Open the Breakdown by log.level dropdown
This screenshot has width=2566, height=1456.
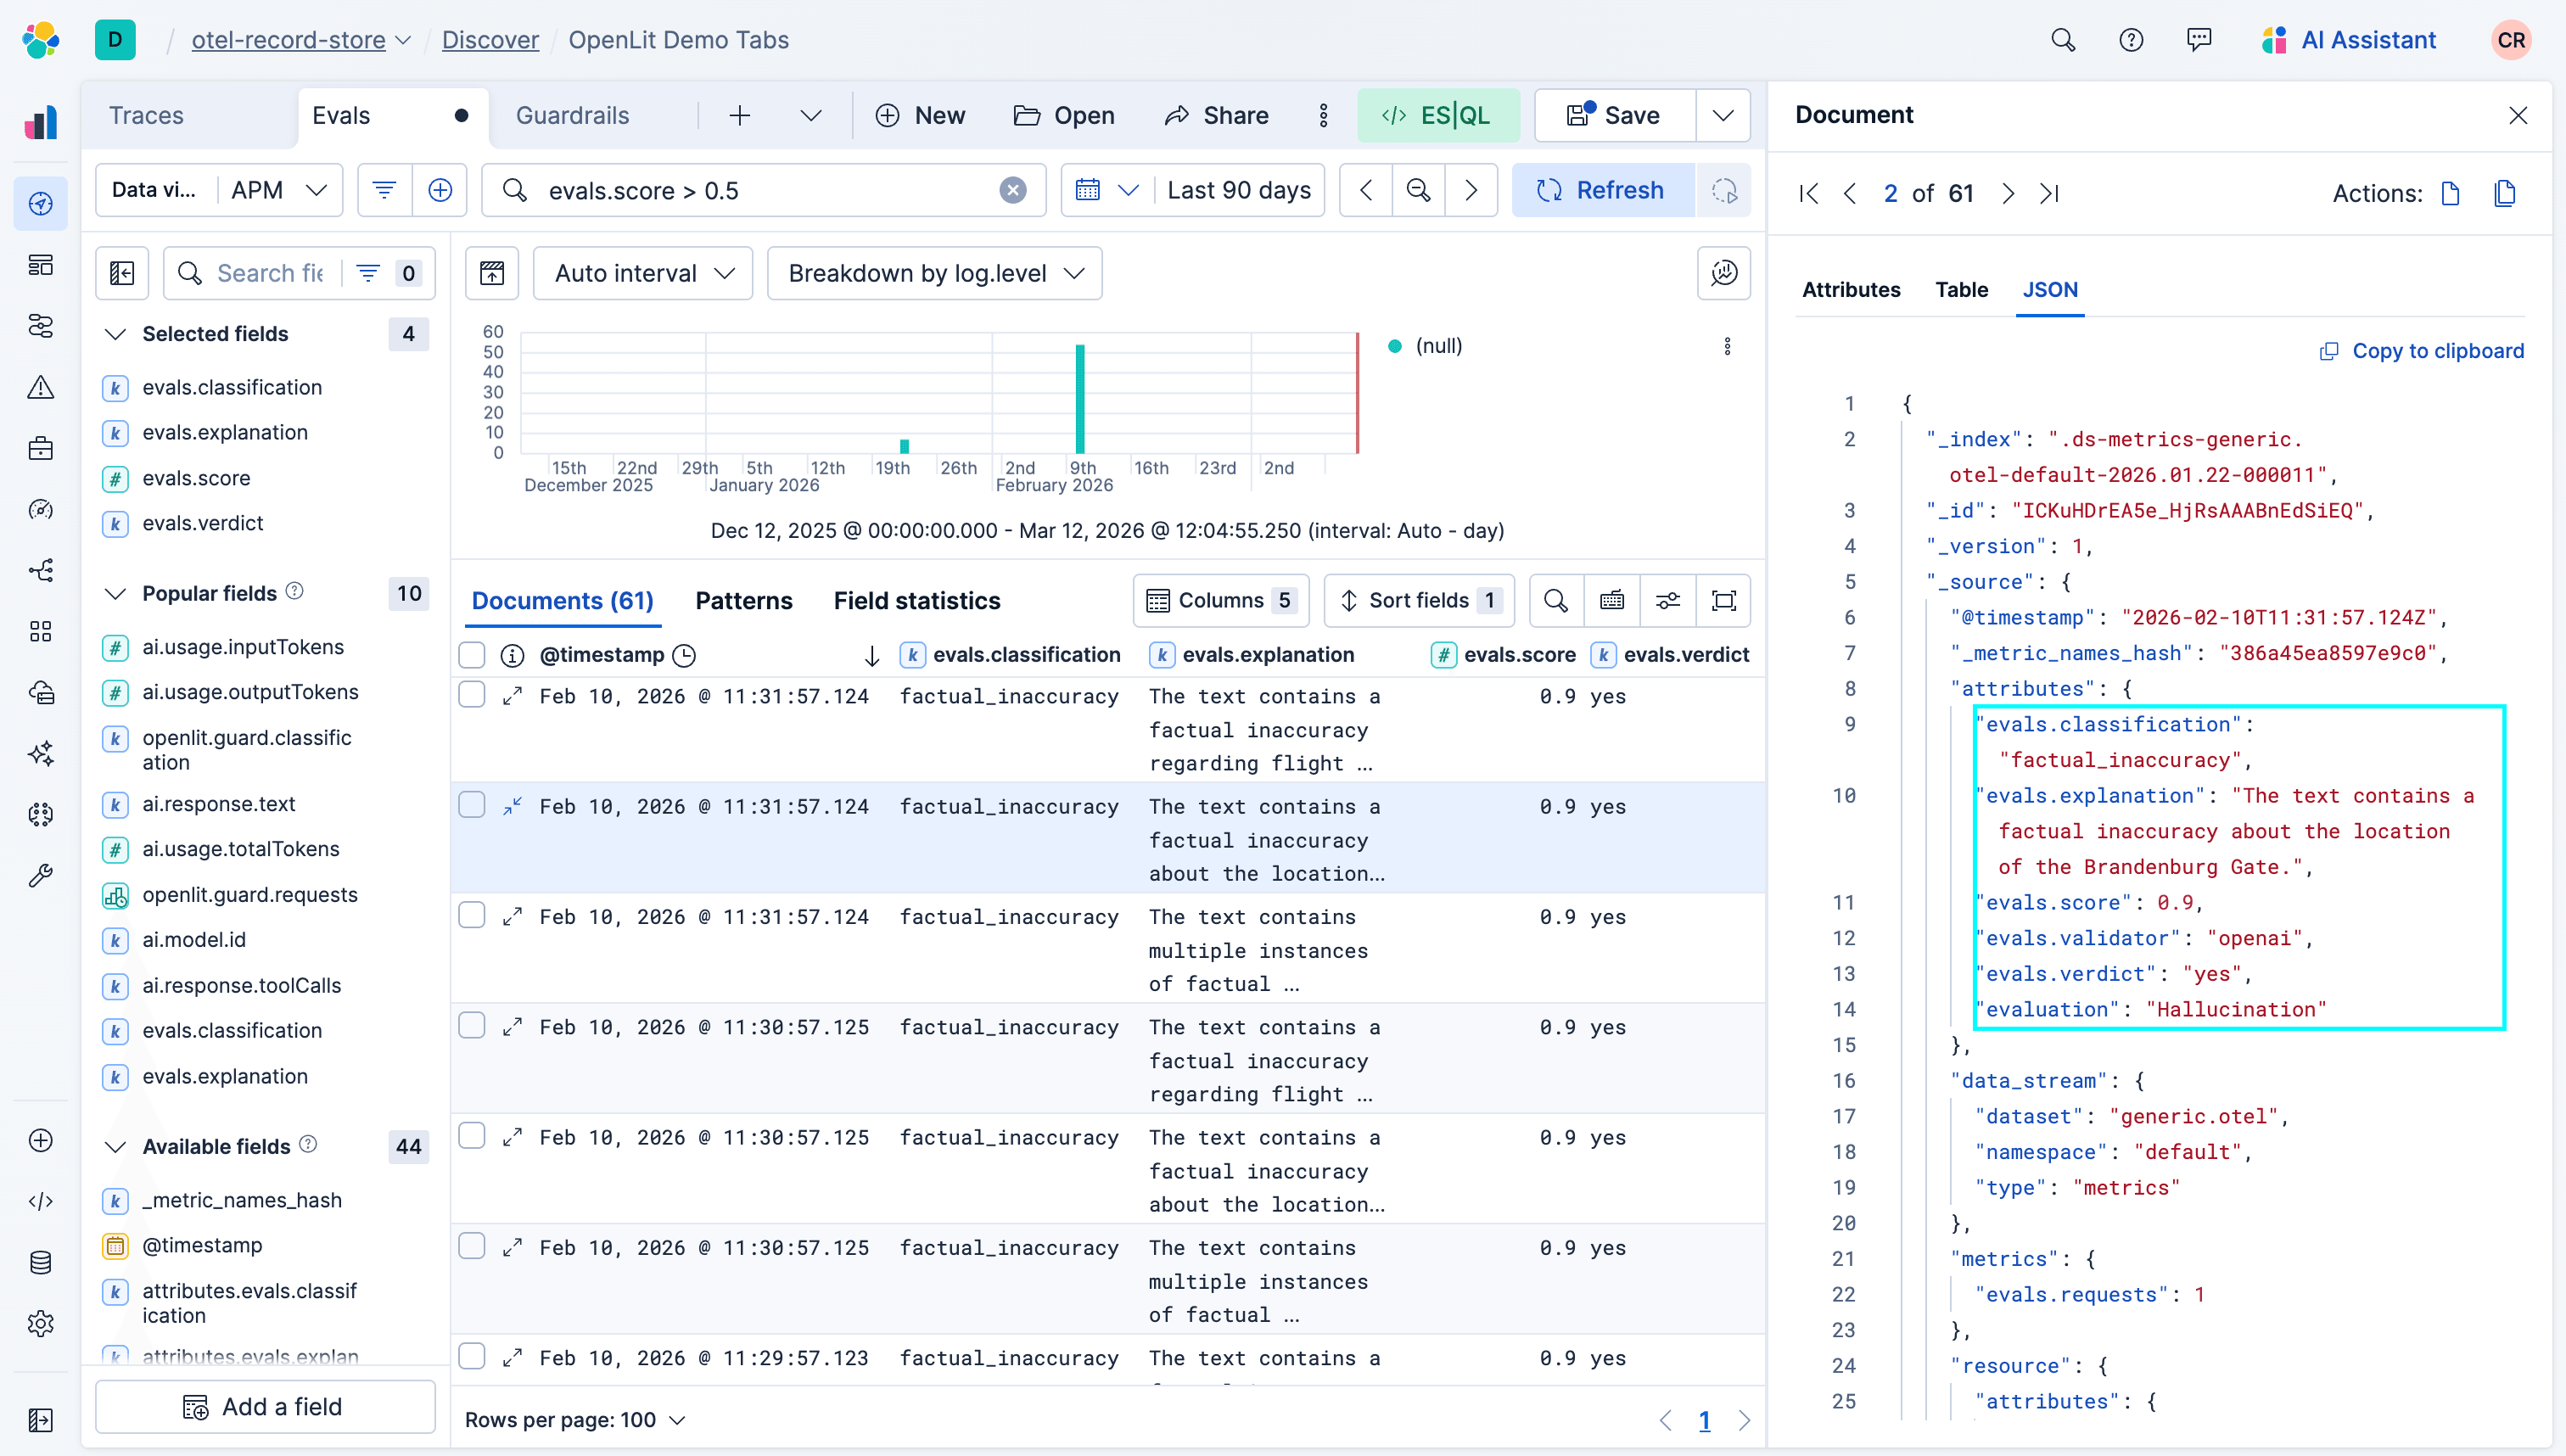(935, 273)
